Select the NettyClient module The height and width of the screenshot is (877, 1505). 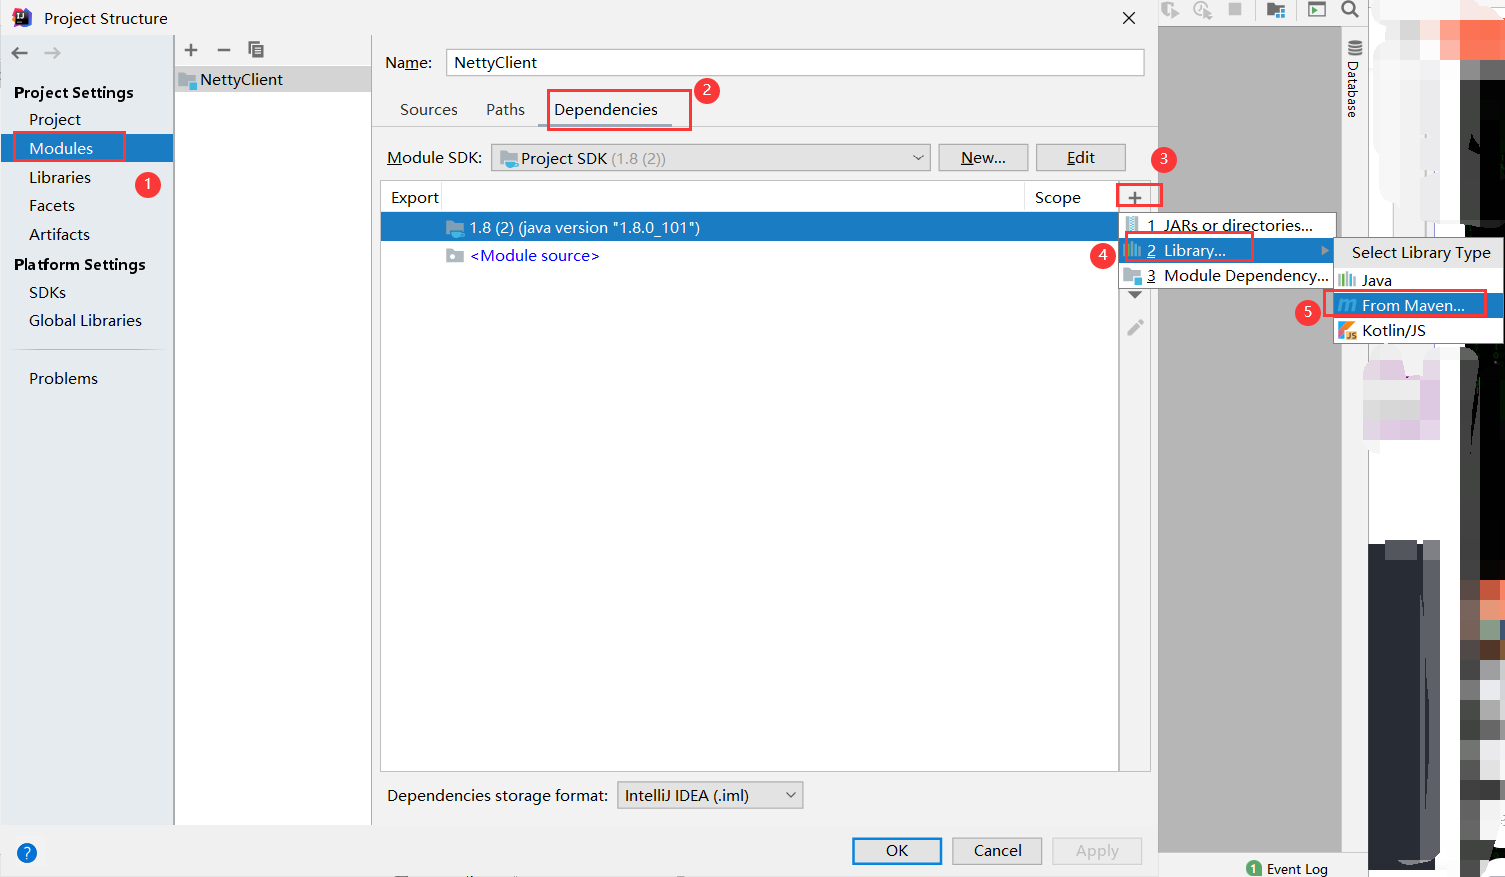[273, 80]
